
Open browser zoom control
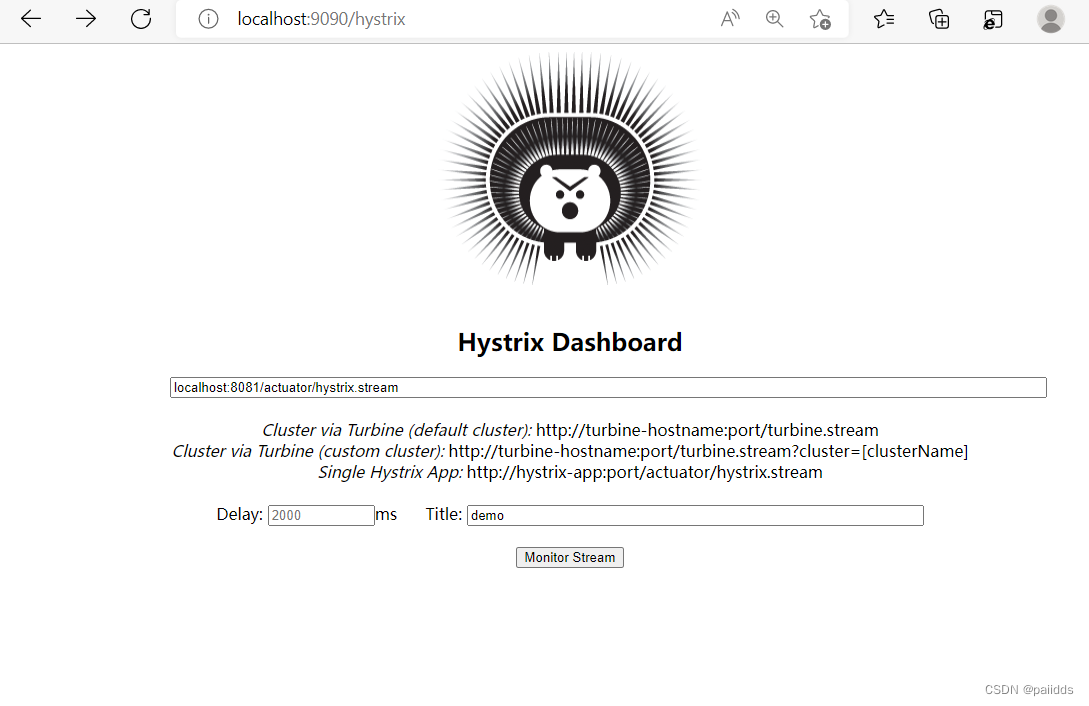774,19
